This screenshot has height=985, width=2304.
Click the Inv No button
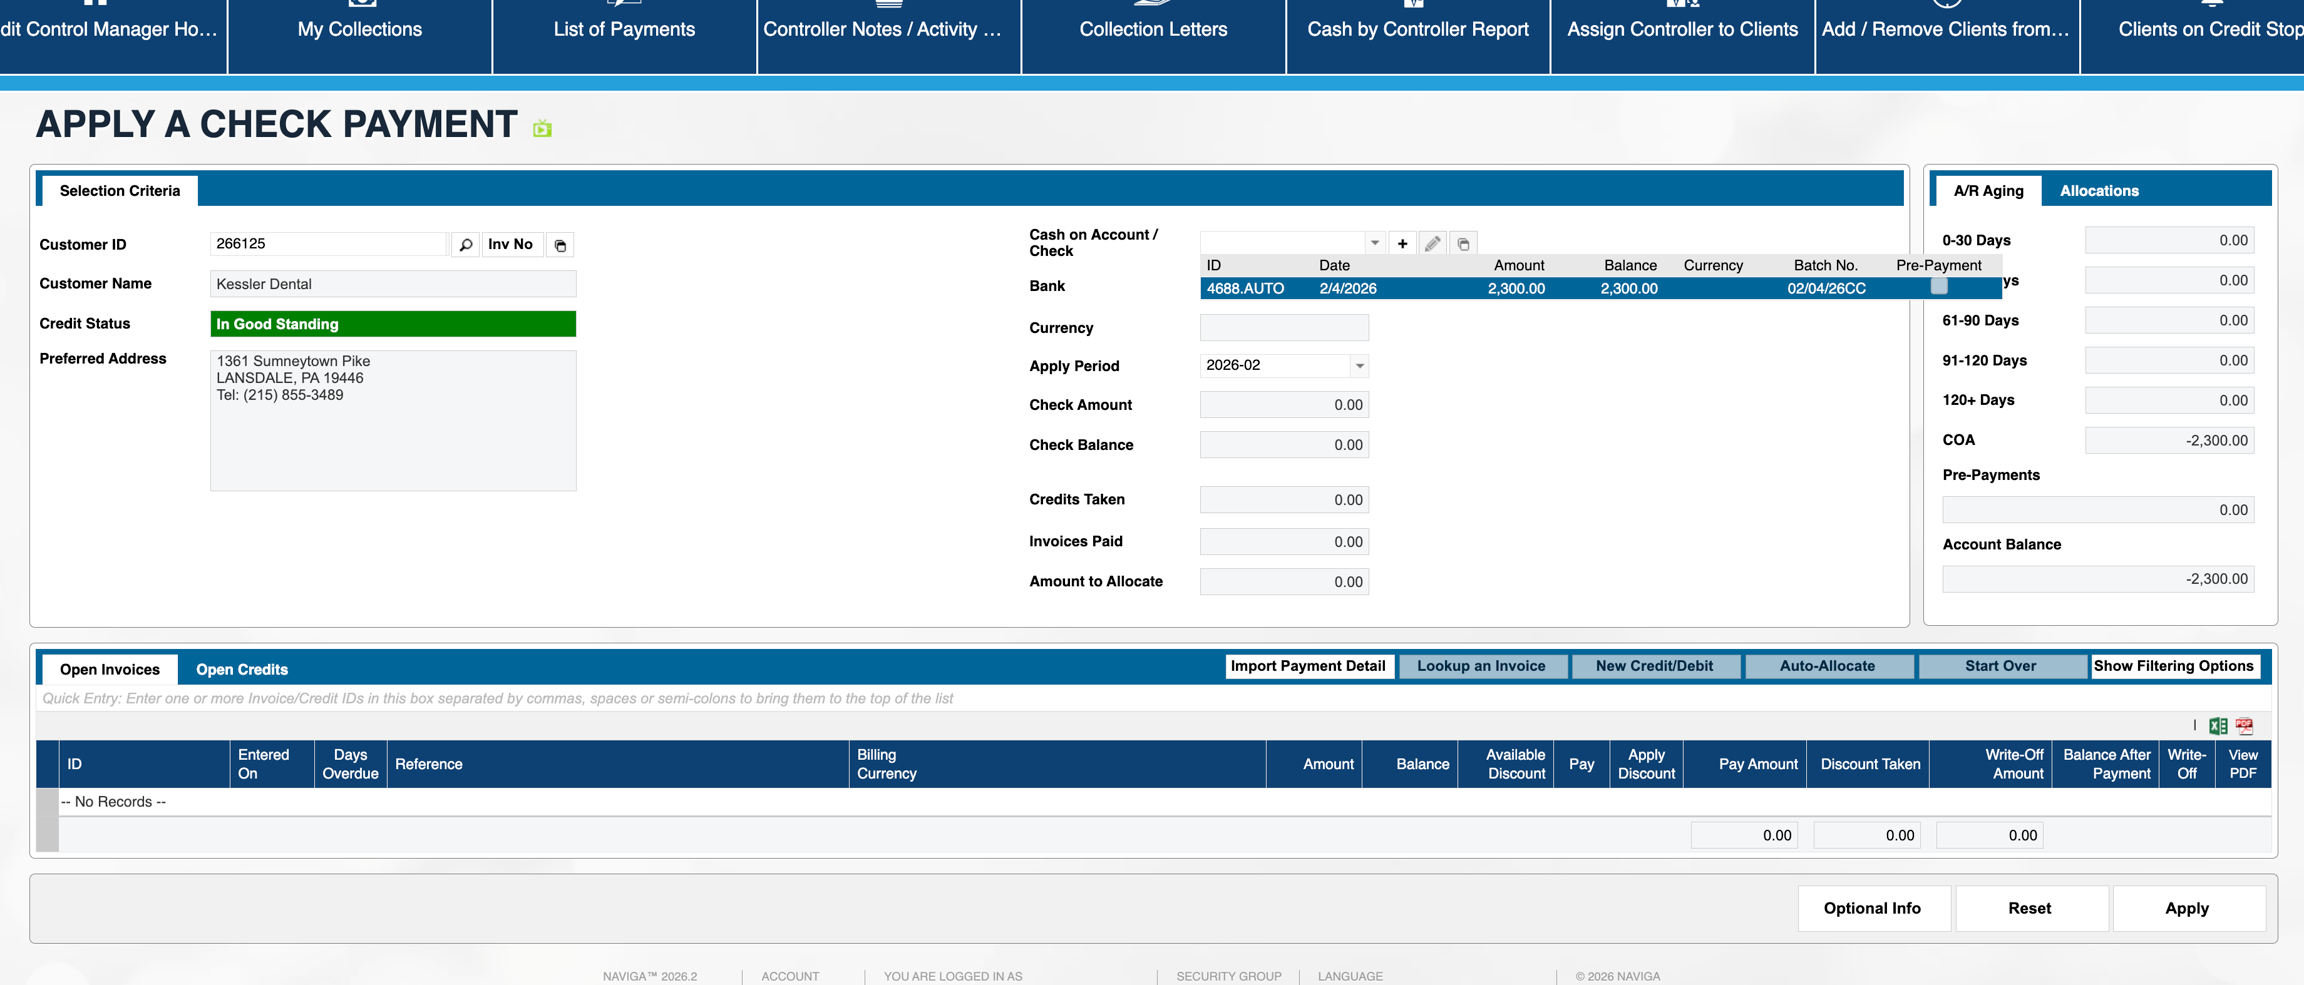point(510,245)
